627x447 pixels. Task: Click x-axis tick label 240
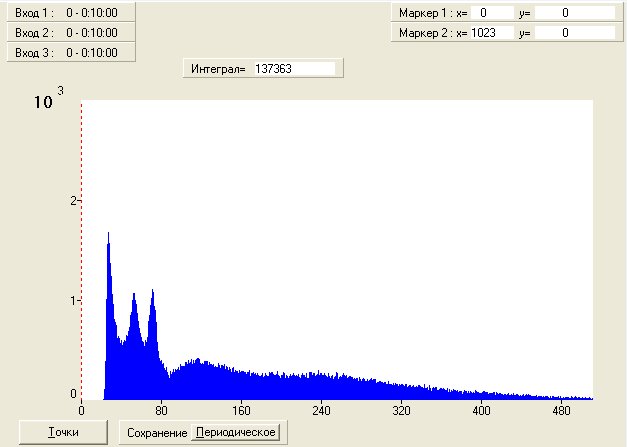321,411
